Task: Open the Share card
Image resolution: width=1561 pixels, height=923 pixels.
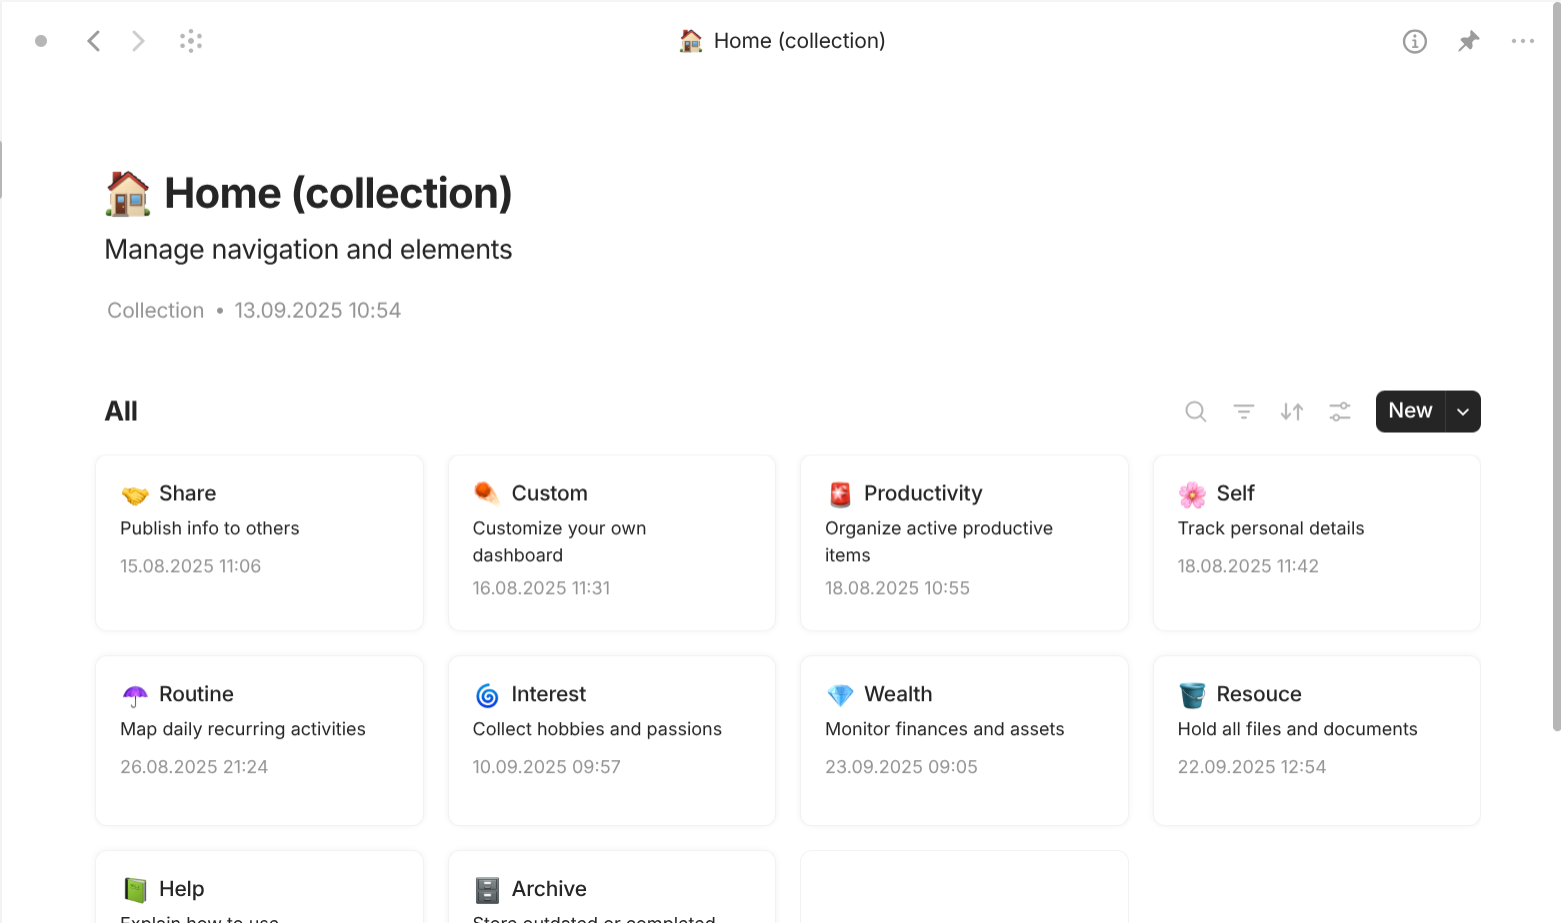Action: [259, 542]
